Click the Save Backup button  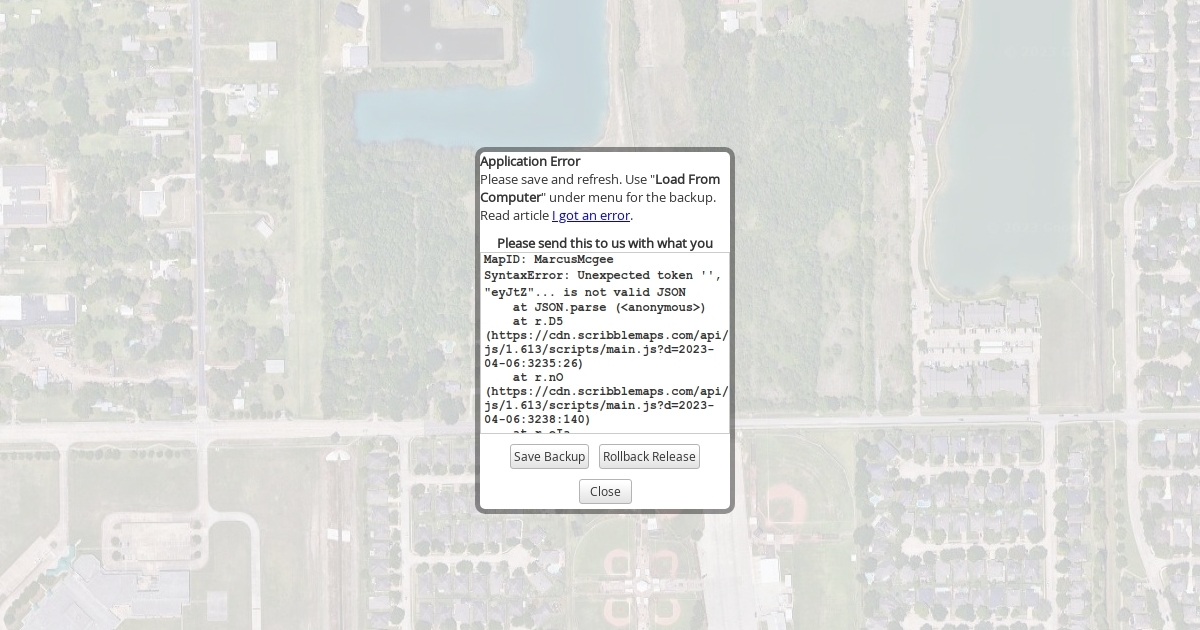click(549, 457)
